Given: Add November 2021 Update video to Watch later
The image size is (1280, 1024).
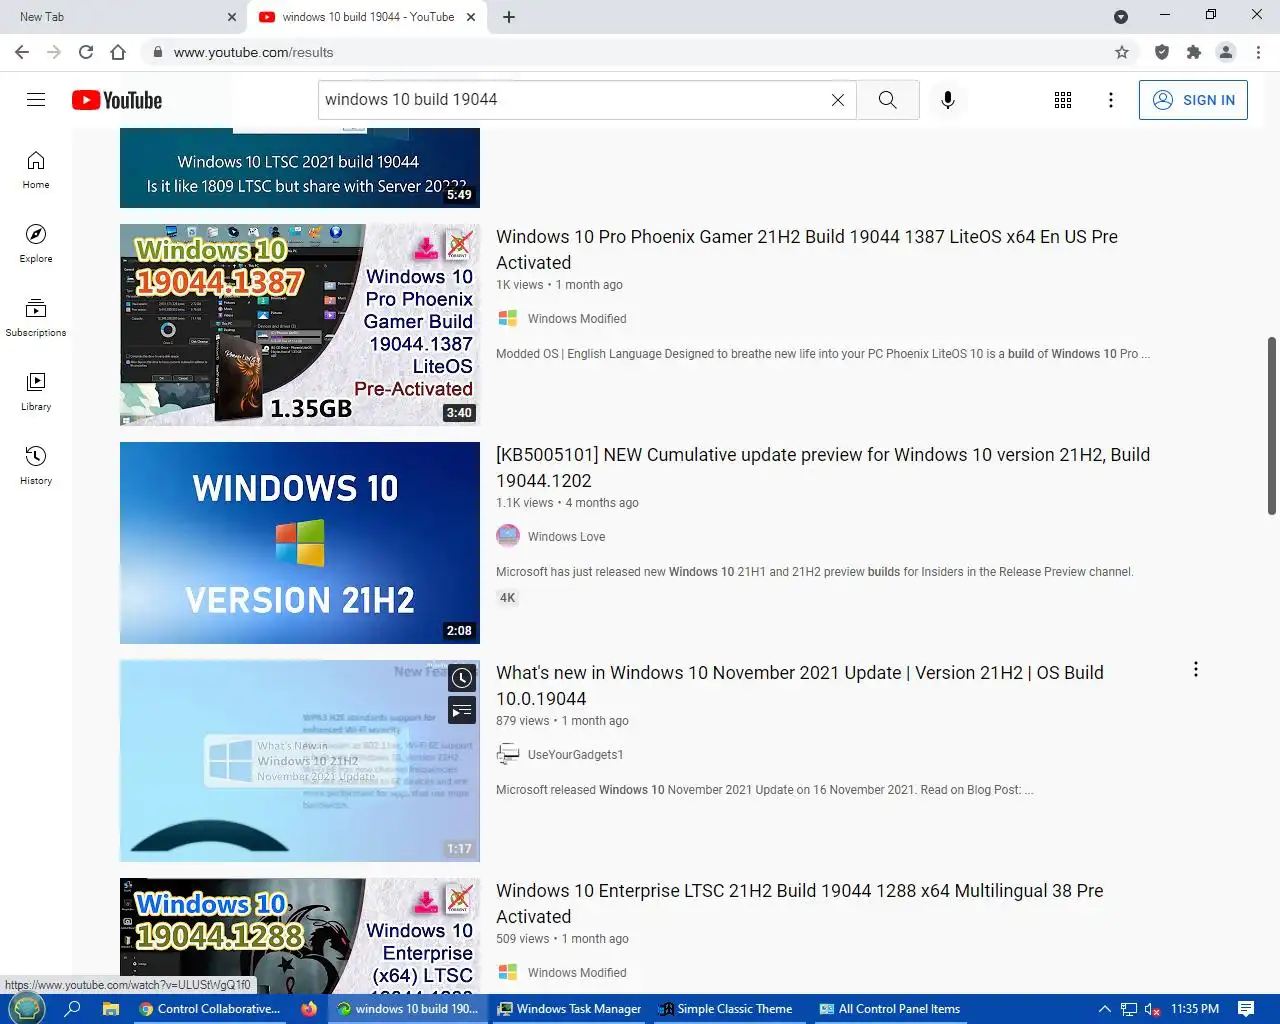Looking at the screenshot, I should [461, 678].
